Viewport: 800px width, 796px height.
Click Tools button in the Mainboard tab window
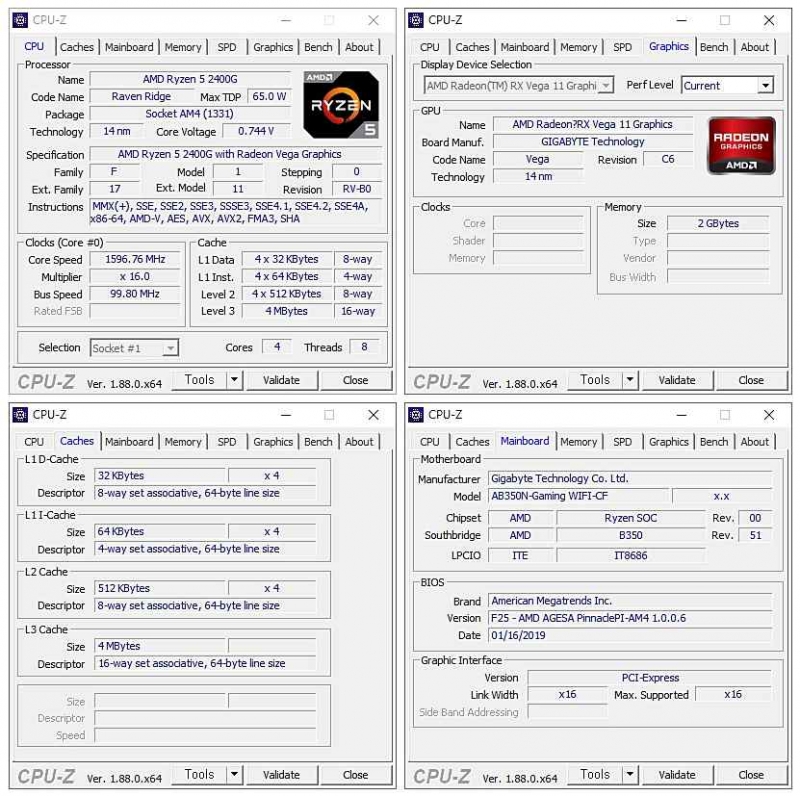(595, 775)
